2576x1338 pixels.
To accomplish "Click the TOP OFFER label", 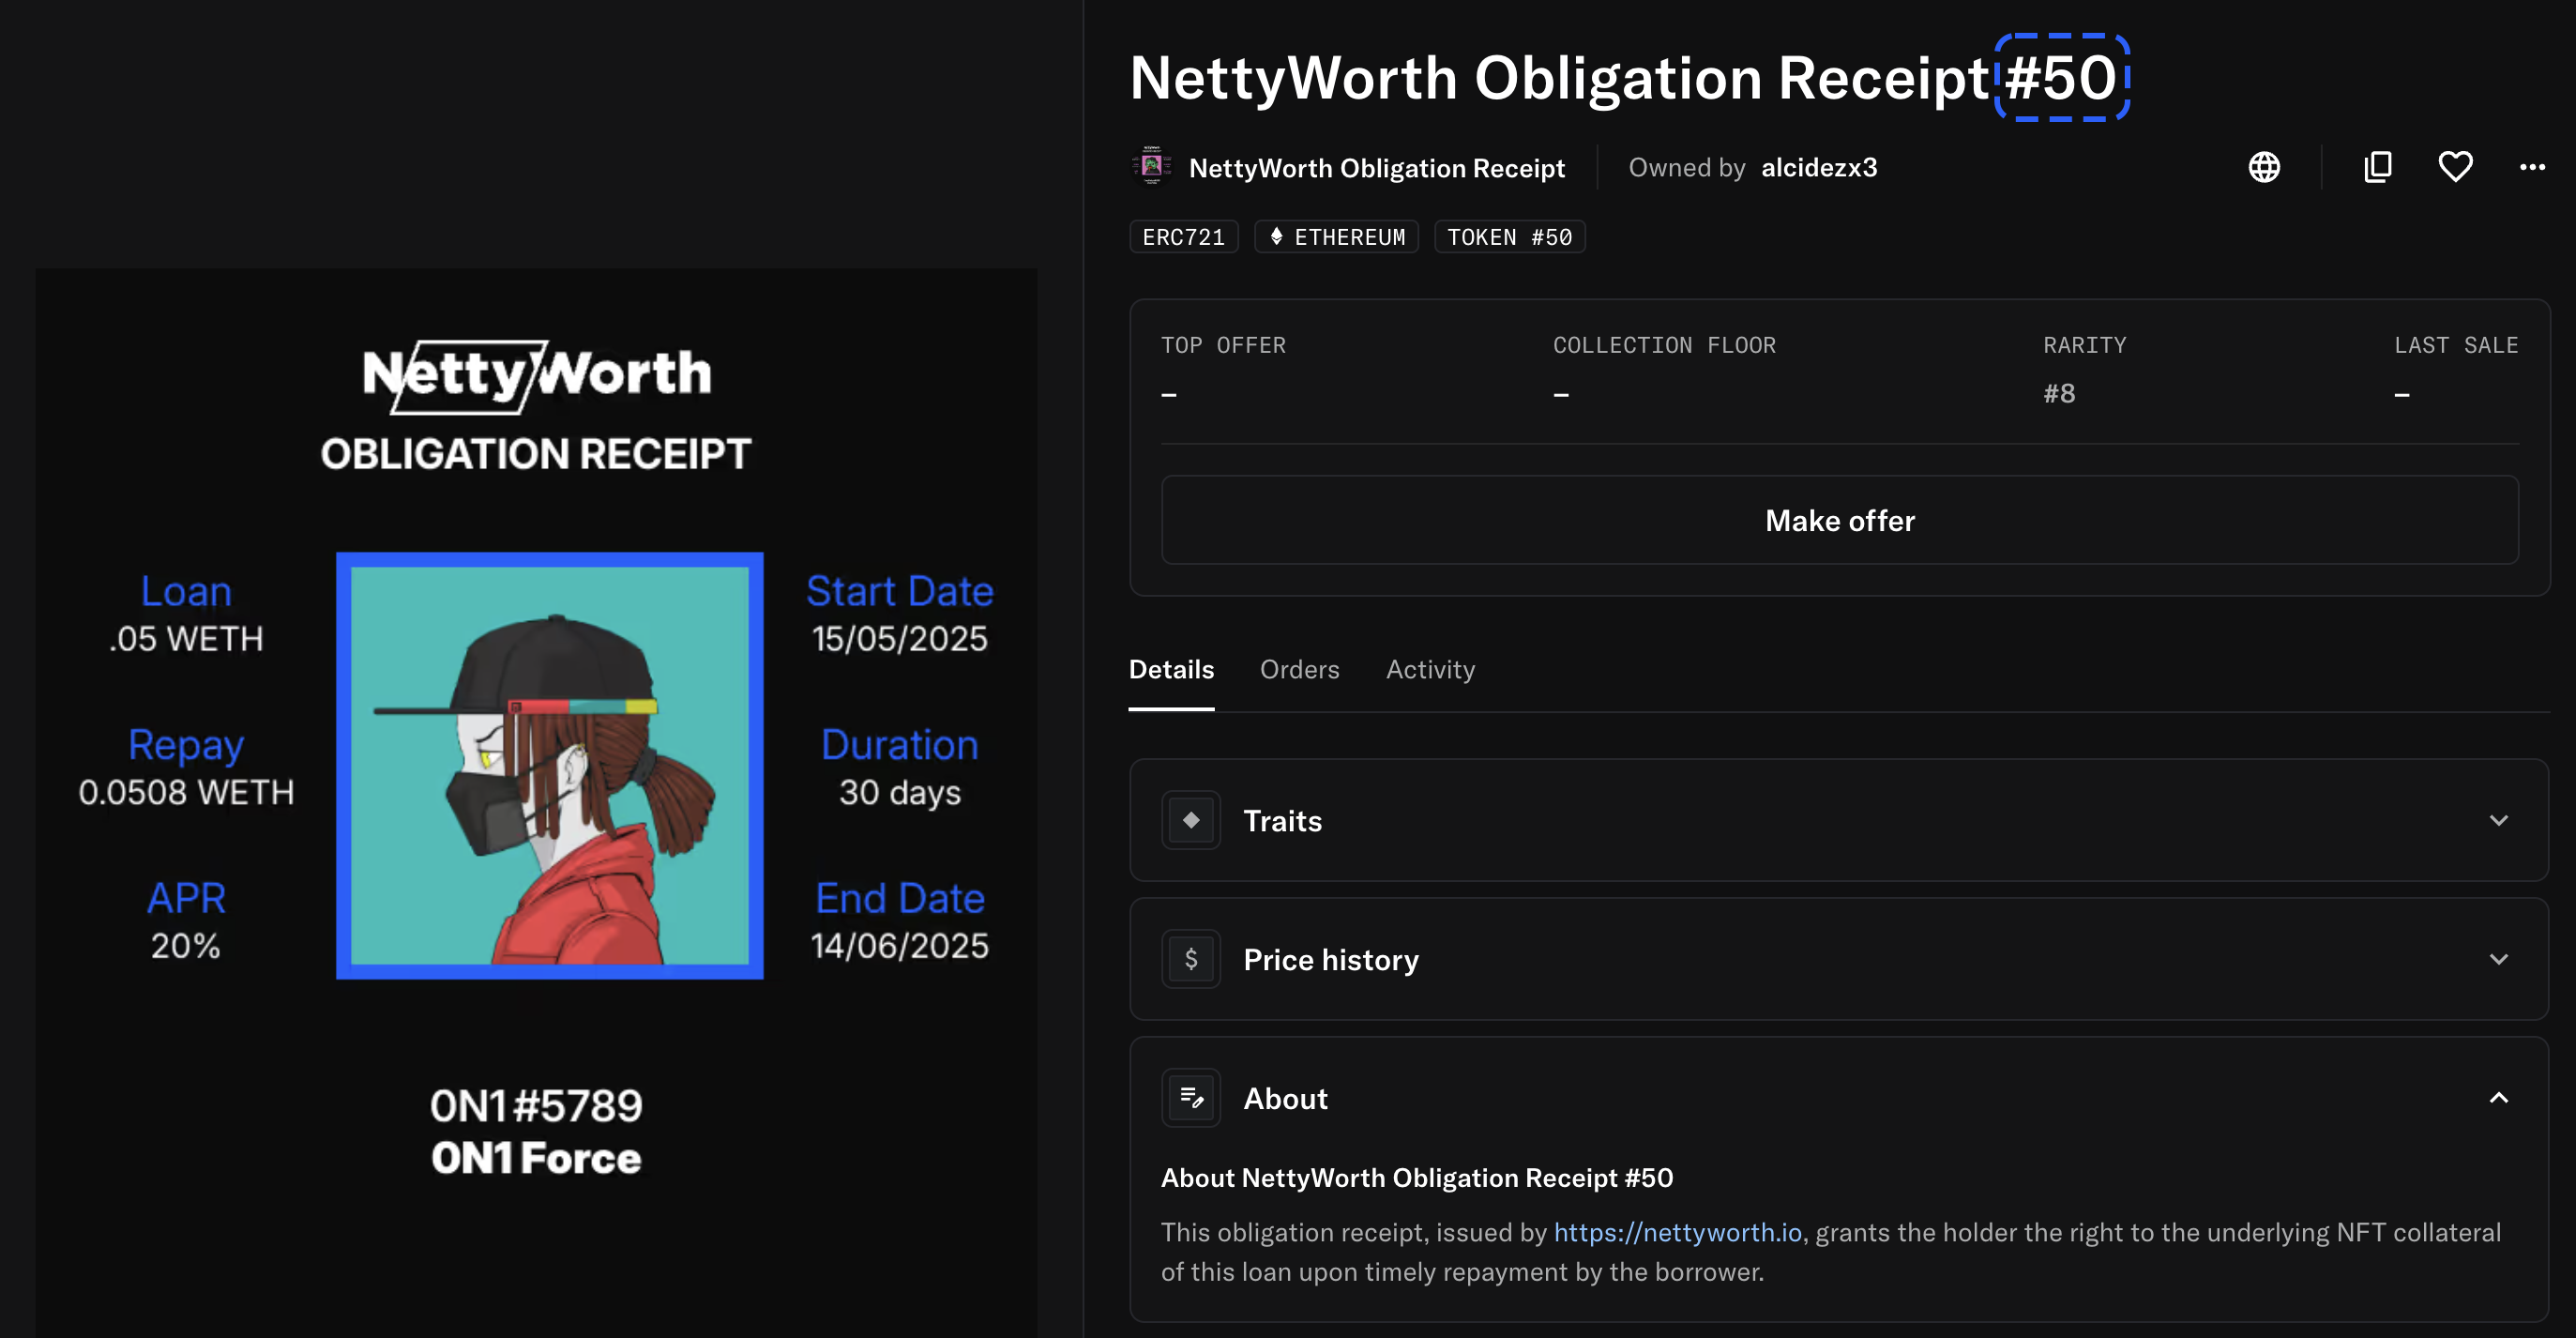I will click(1223, 345).
